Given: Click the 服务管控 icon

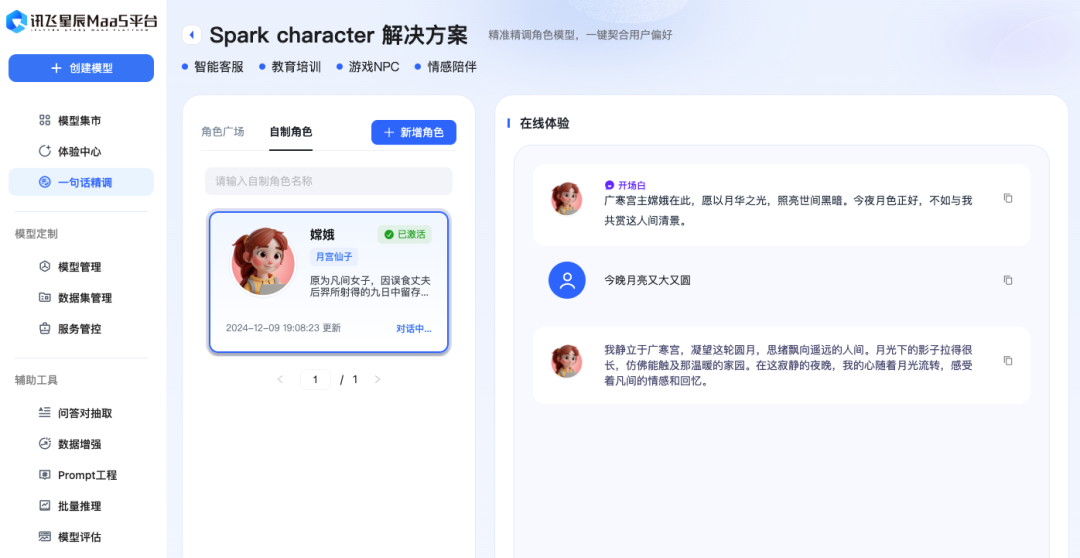Looking at the screenshot, I should [x=45, y=329].
